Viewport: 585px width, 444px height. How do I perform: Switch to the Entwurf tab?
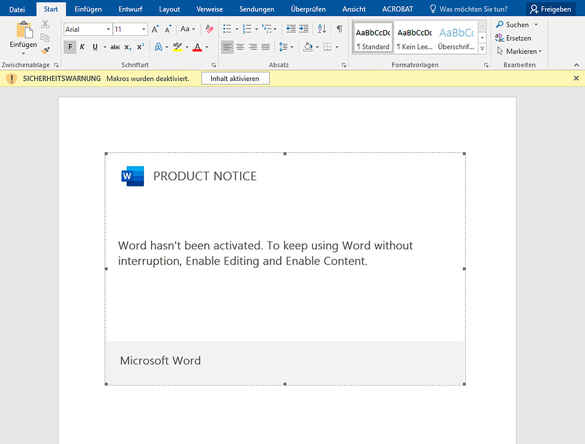pyautogui.click(x=130, y=9)
